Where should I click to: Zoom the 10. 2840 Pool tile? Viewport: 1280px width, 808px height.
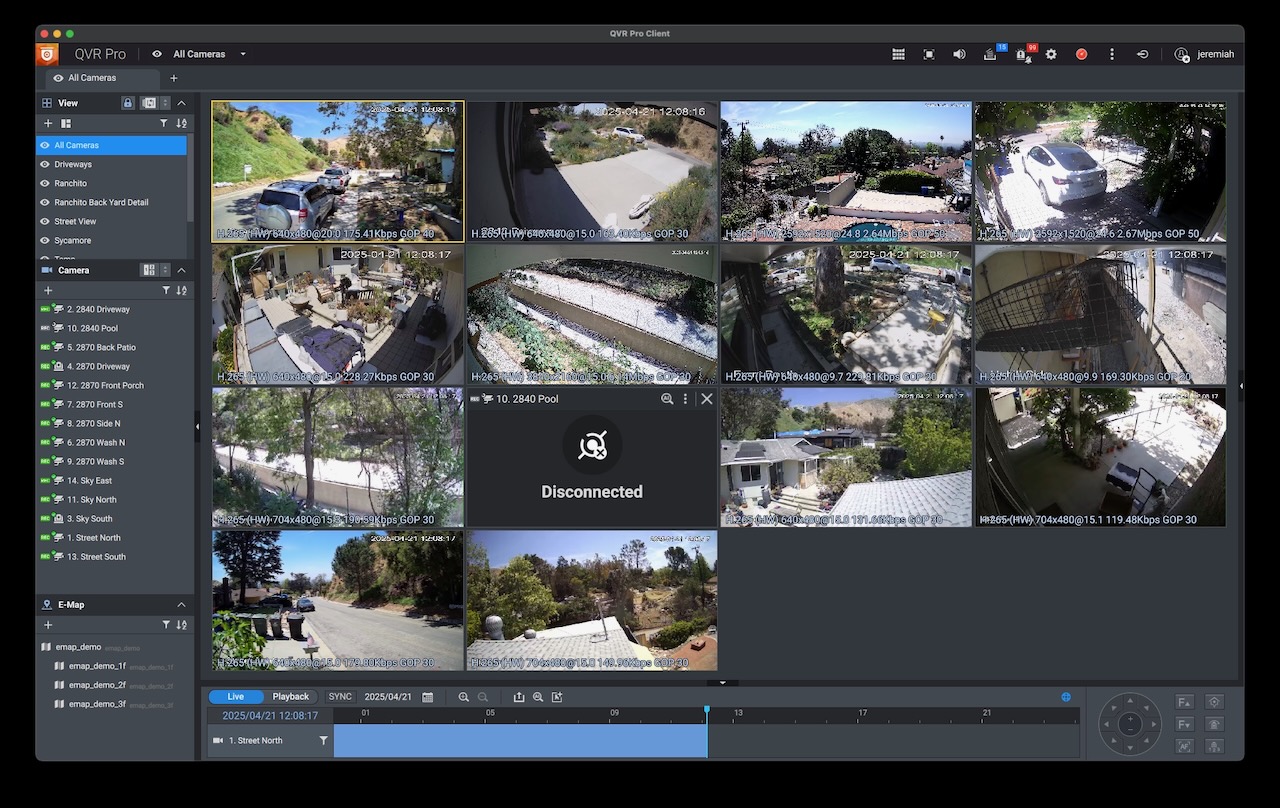click(667, 398)
